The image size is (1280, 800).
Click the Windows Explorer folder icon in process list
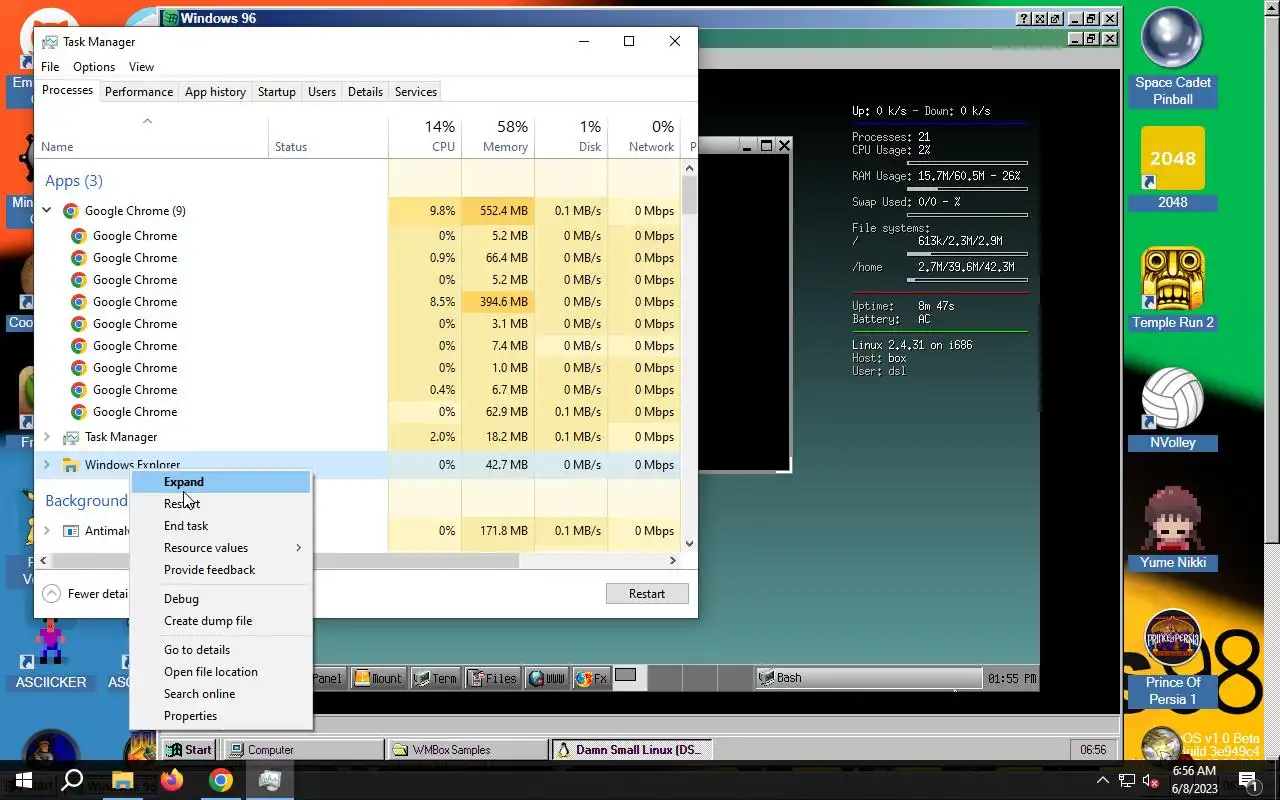70,465
